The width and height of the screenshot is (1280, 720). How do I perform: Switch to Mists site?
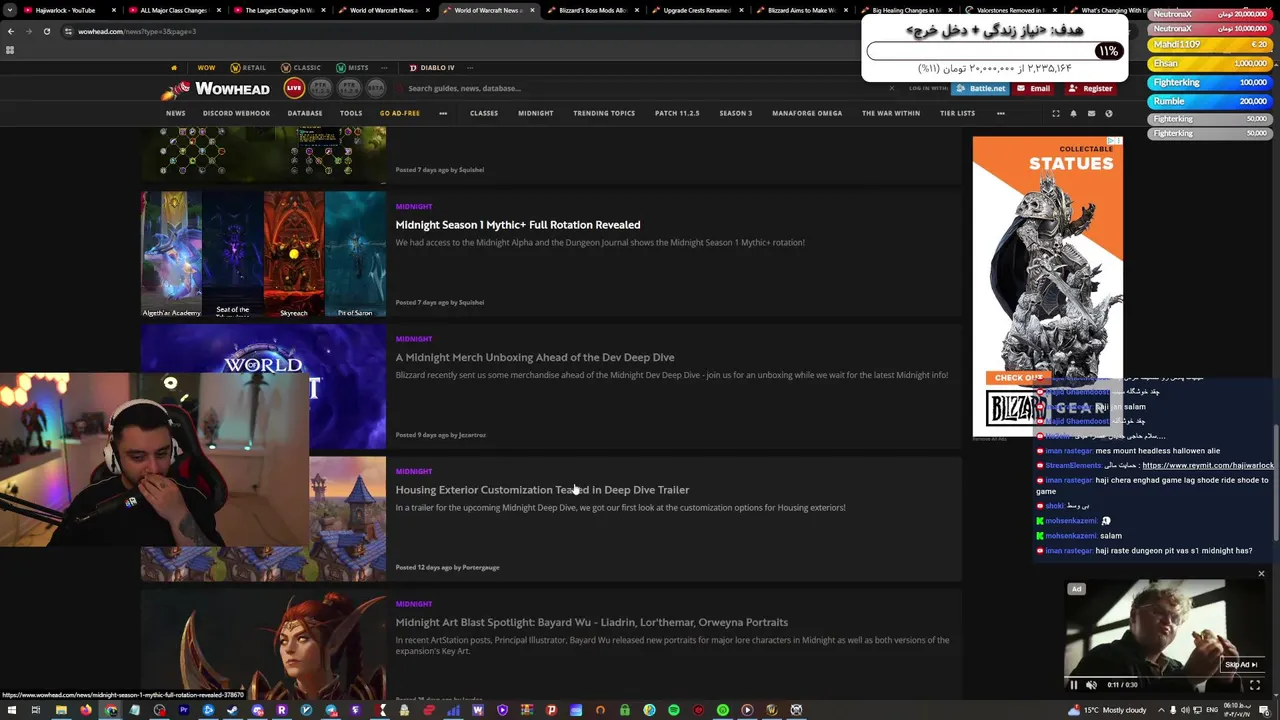(352, 68)
